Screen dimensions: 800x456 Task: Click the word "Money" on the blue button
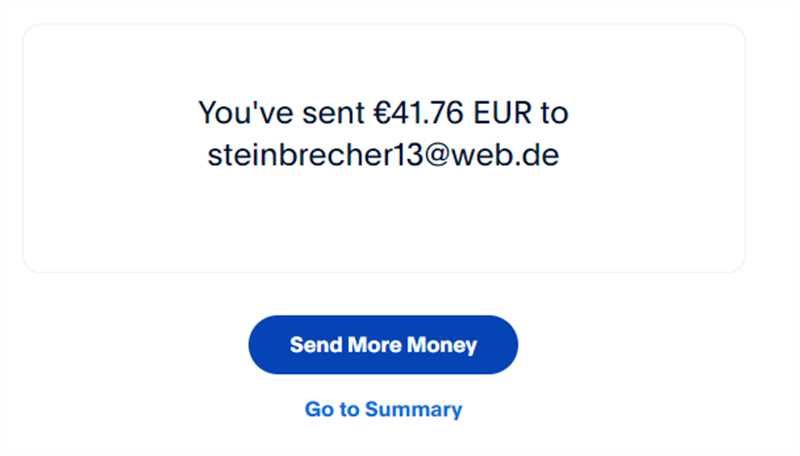click(442, 346)
